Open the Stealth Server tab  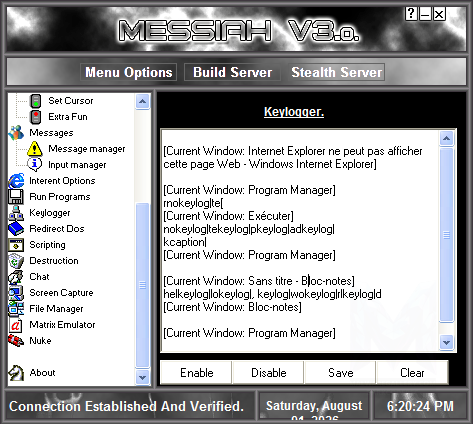coord(336,72)
